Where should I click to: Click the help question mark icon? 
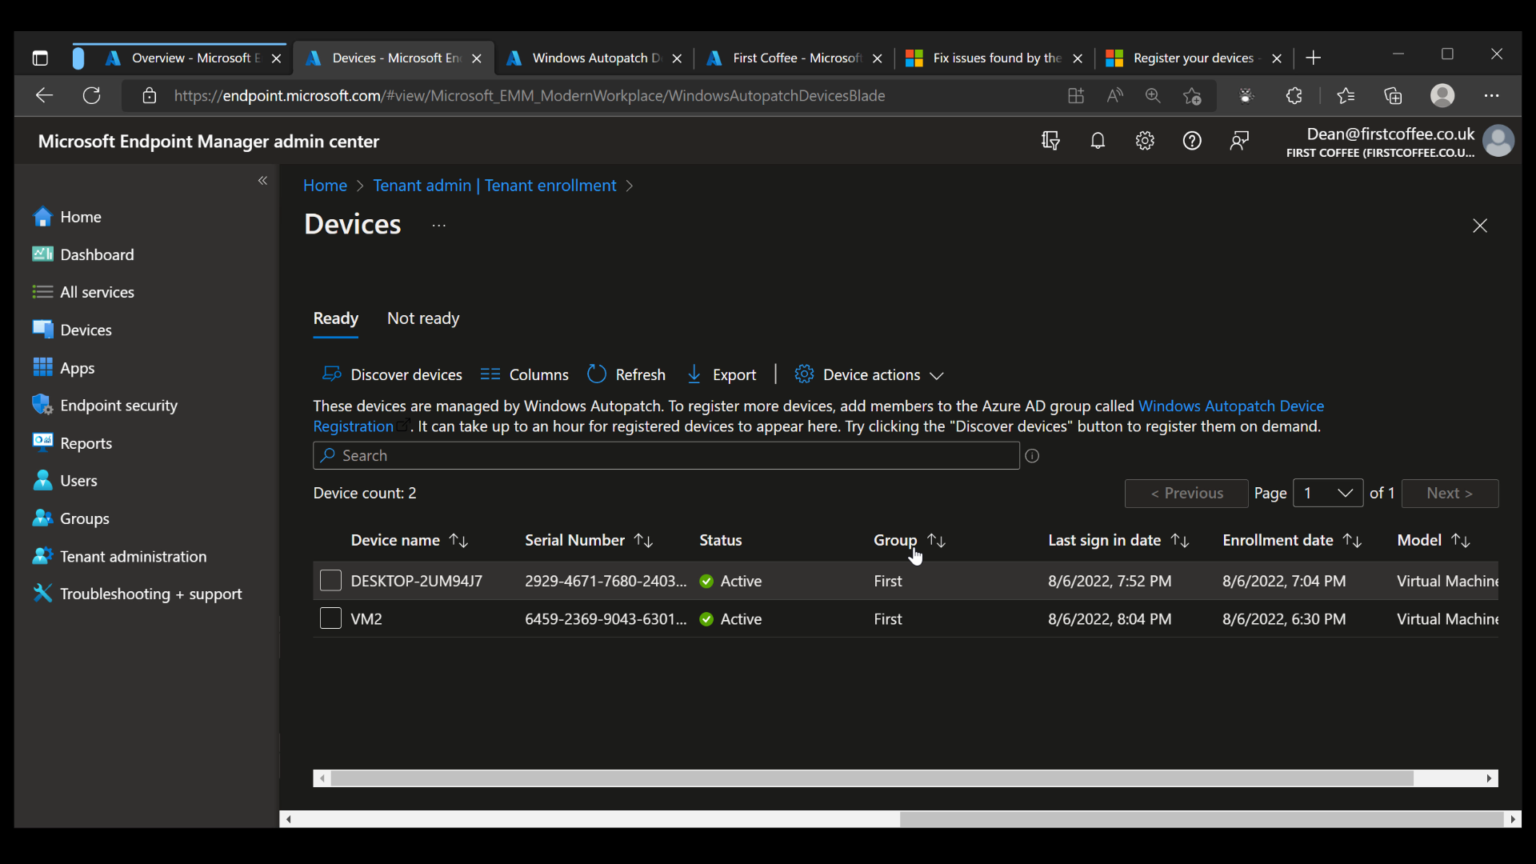click(x=1192, y=141)
